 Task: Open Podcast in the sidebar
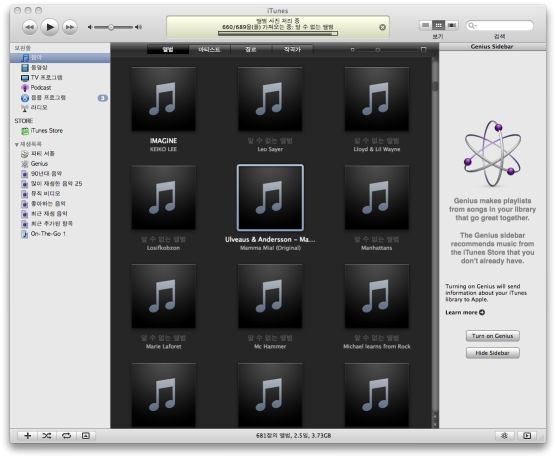click(x=60, y=88)
